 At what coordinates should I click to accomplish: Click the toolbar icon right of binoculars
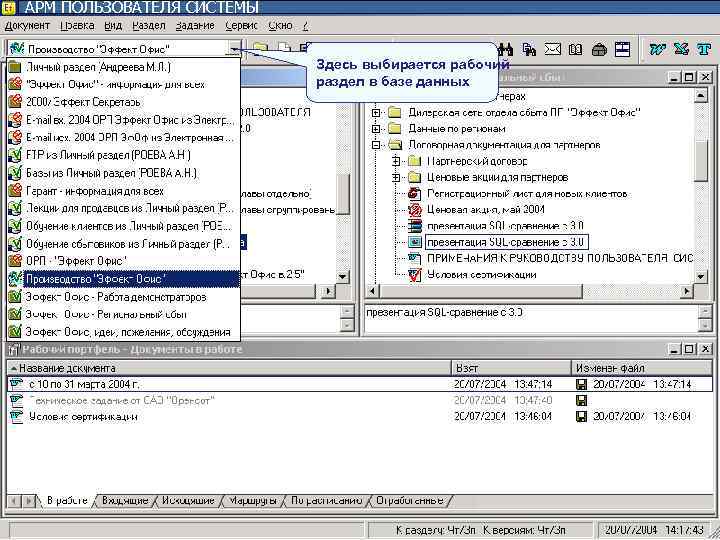pyautogui.click(x=529, y=49)
